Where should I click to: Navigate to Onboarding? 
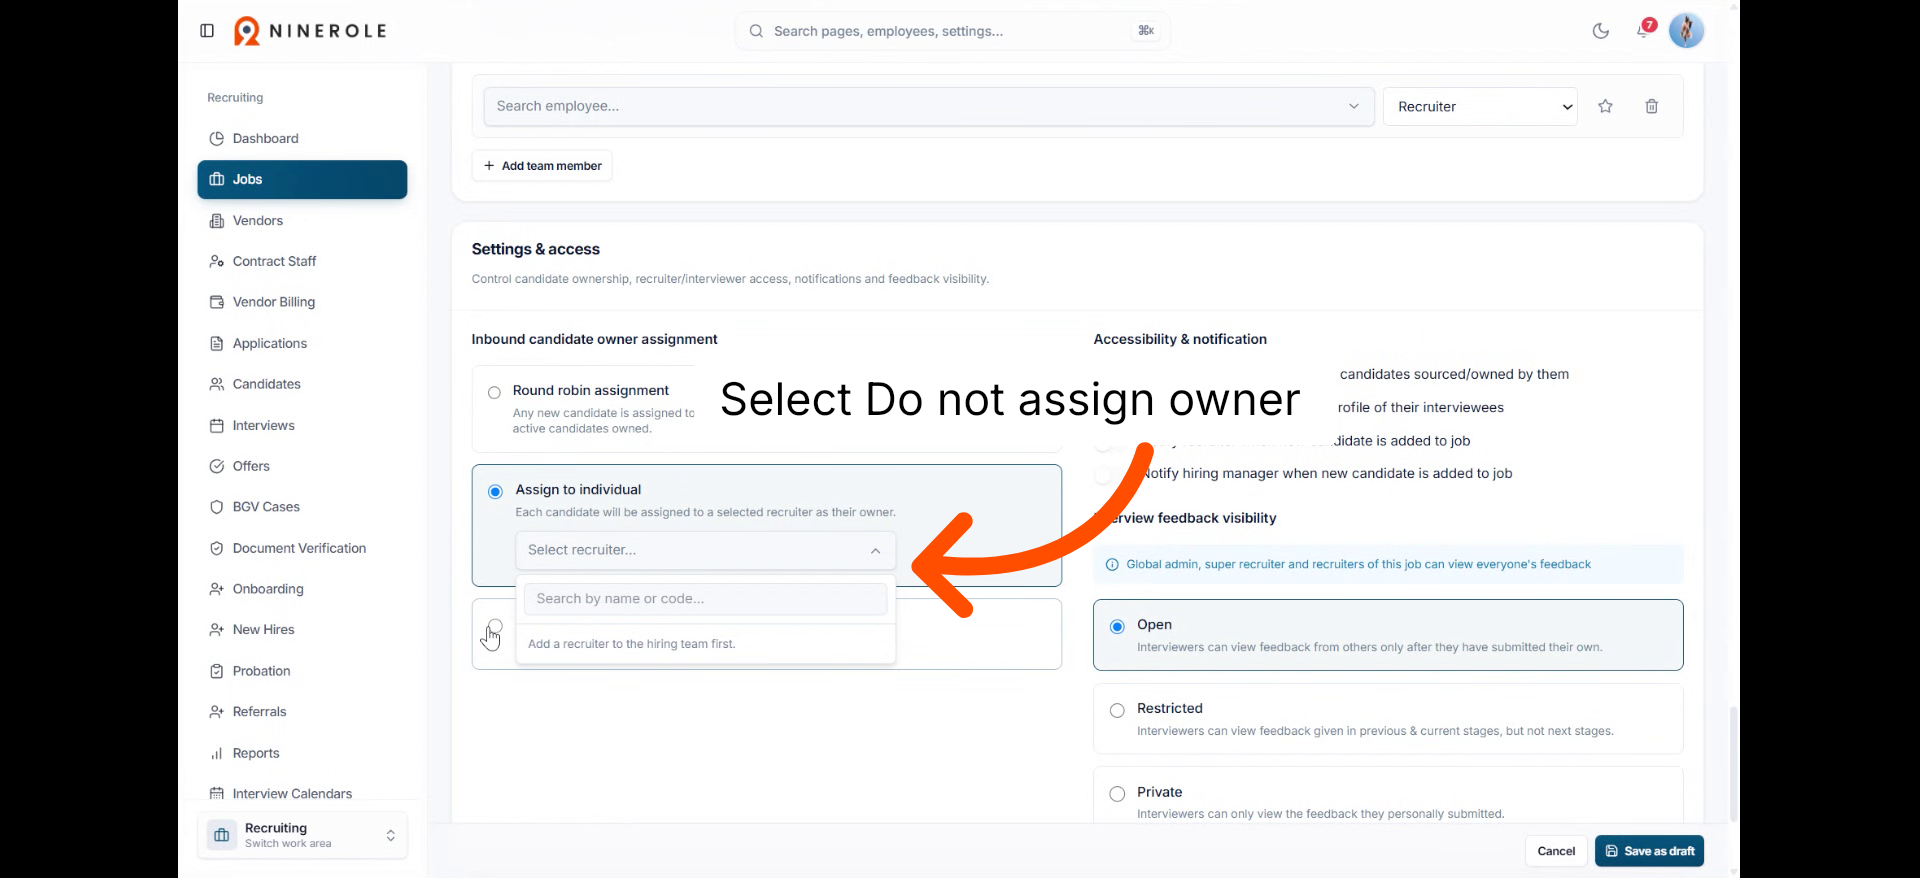(302, 589)
